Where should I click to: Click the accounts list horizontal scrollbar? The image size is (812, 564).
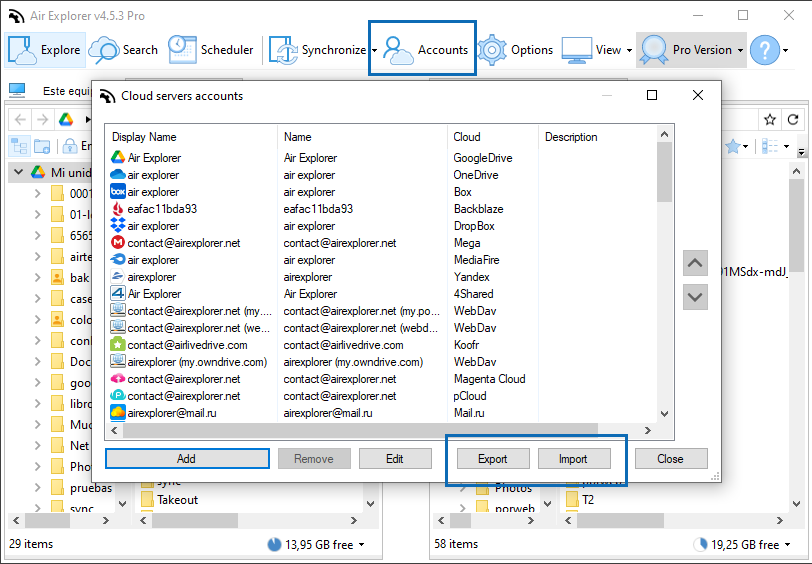coord(360,430)
